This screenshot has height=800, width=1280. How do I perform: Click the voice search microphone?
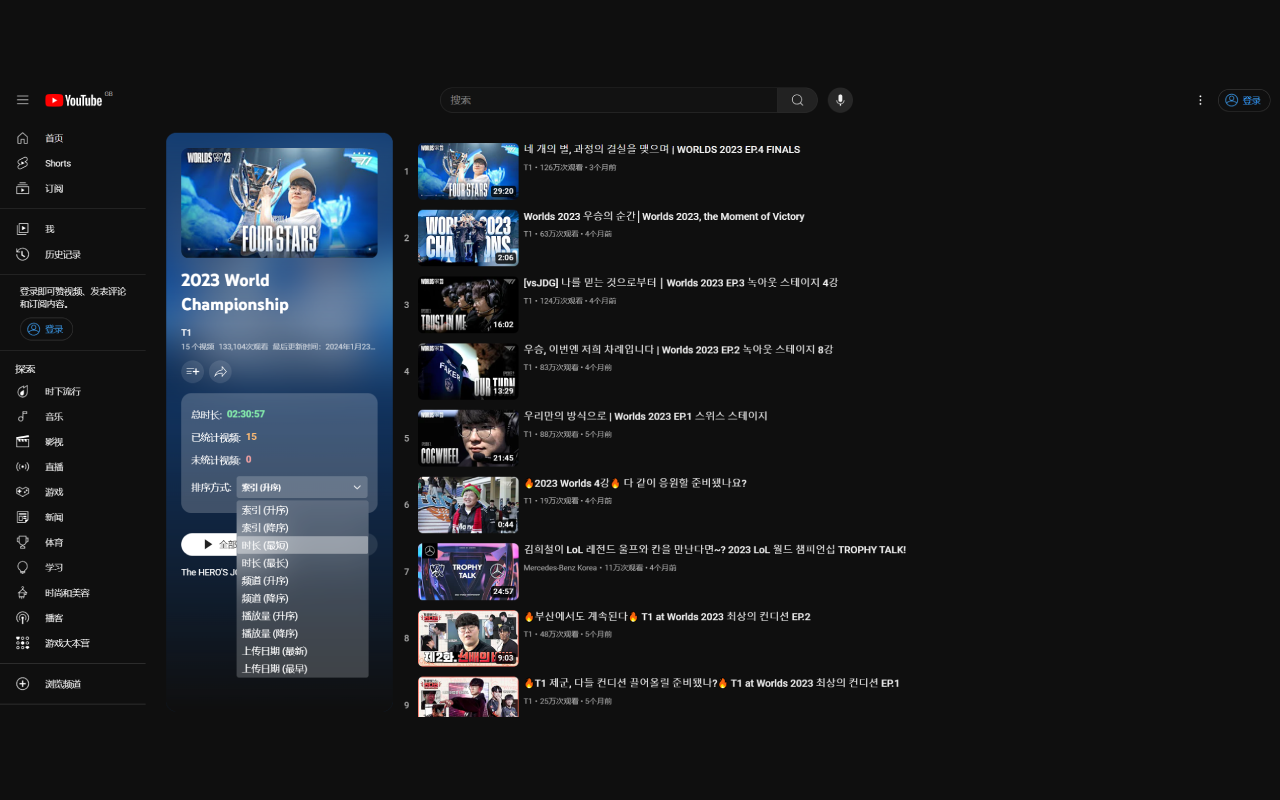840,100
